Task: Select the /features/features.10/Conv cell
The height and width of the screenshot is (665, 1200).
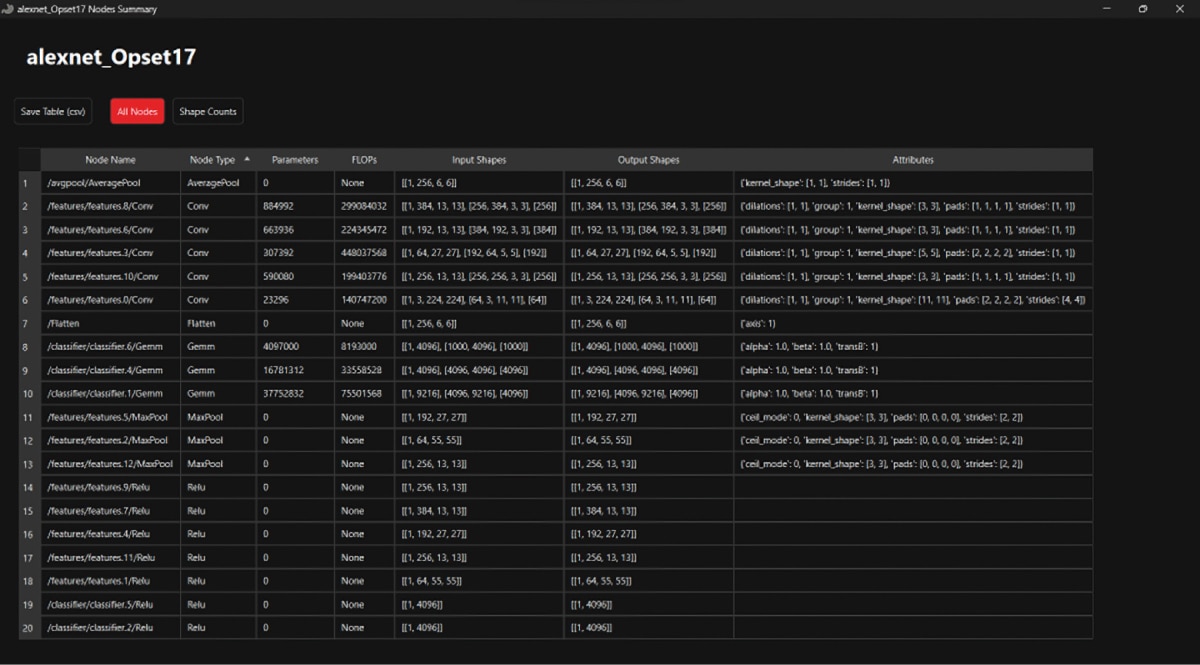Action: (110, 276)
